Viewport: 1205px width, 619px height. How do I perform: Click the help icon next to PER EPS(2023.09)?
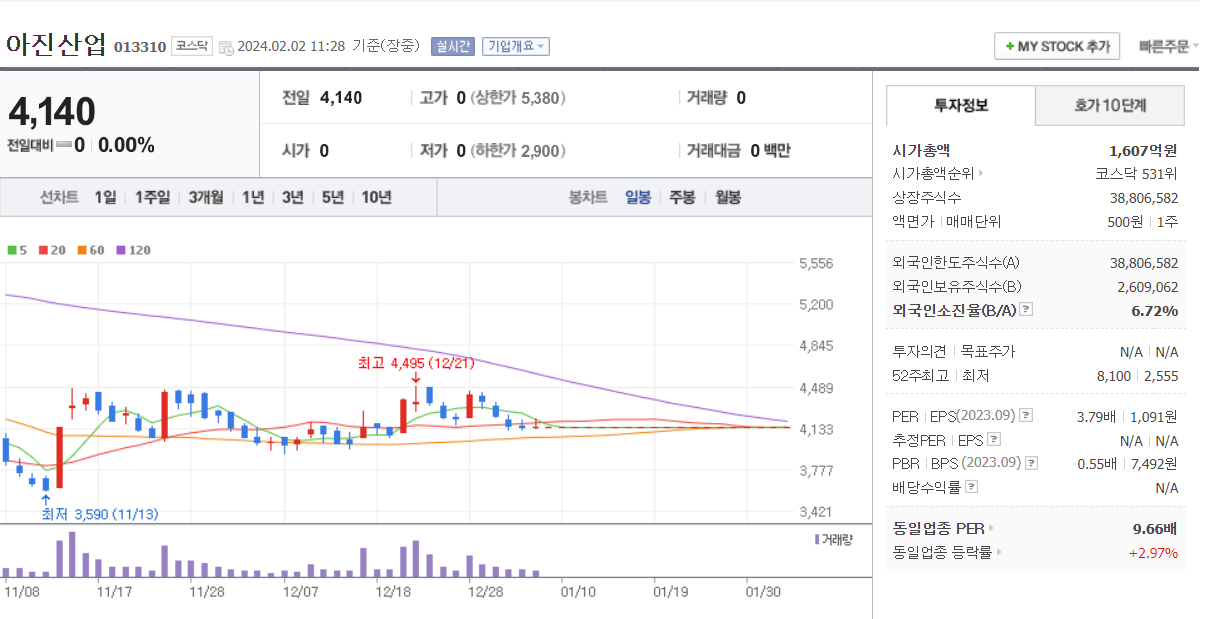tap(1026, 416)
